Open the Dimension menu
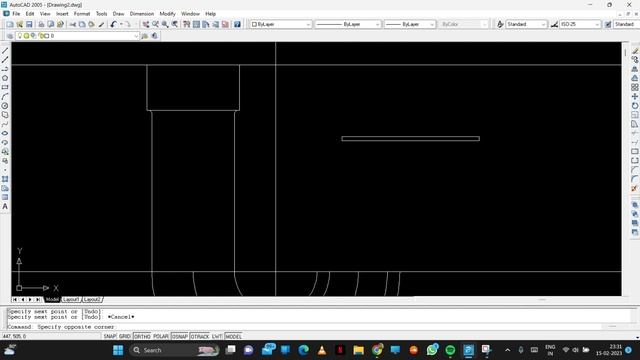Screen dimensions: 640x360 pyautogui.click(x=142, y=14)
